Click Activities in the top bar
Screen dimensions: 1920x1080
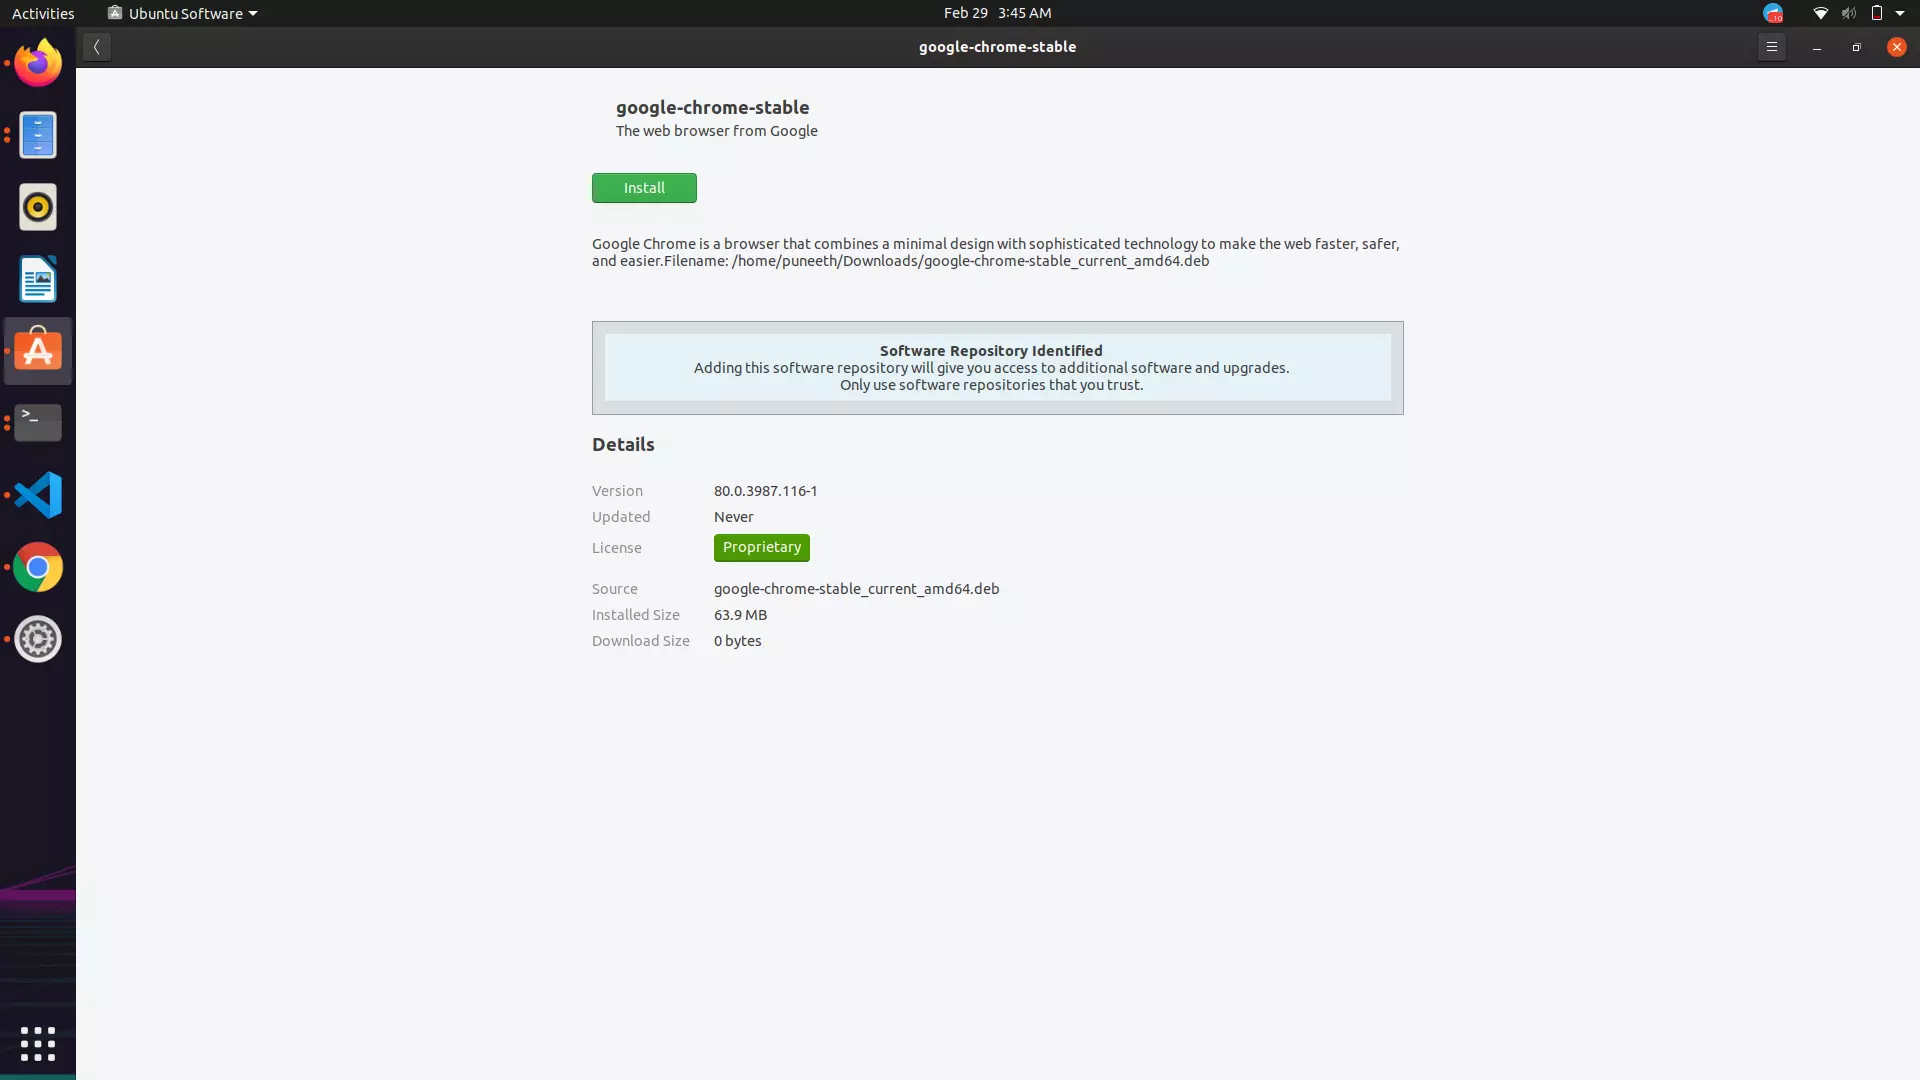tap(43, 13)
